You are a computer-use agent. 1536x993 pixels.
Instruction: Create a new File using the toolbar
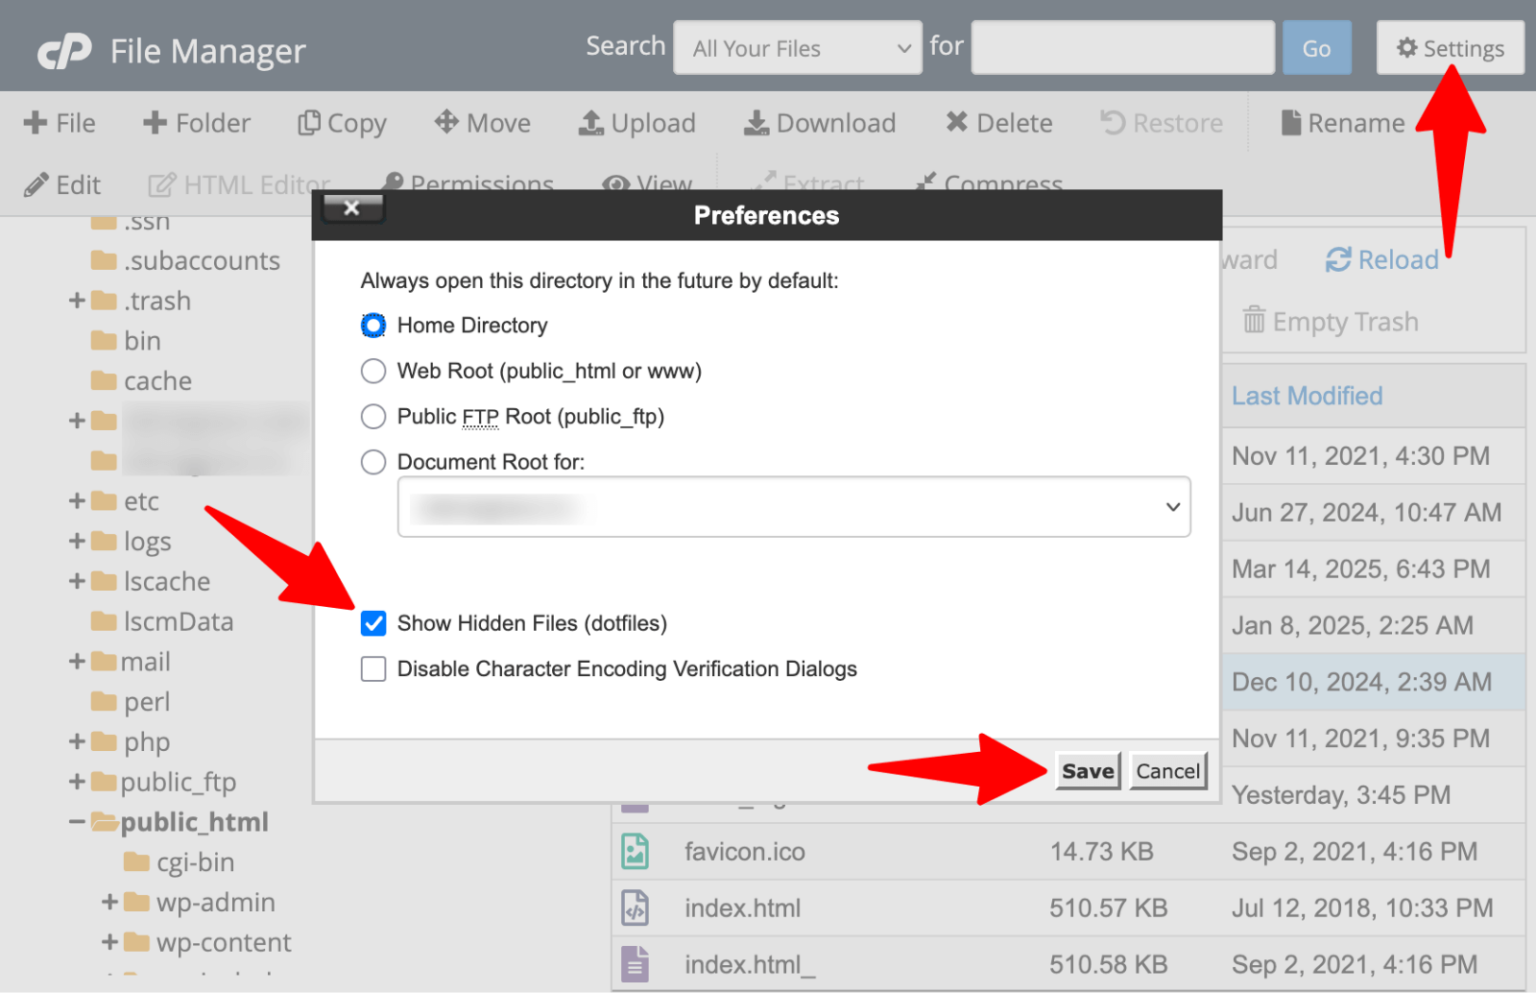(x=60, y=122)
